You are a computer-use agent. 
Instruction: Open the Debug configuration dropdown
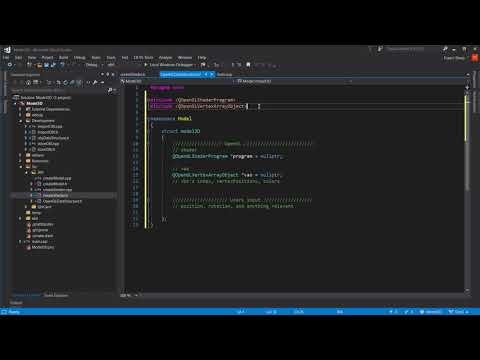tap(93, 65)
